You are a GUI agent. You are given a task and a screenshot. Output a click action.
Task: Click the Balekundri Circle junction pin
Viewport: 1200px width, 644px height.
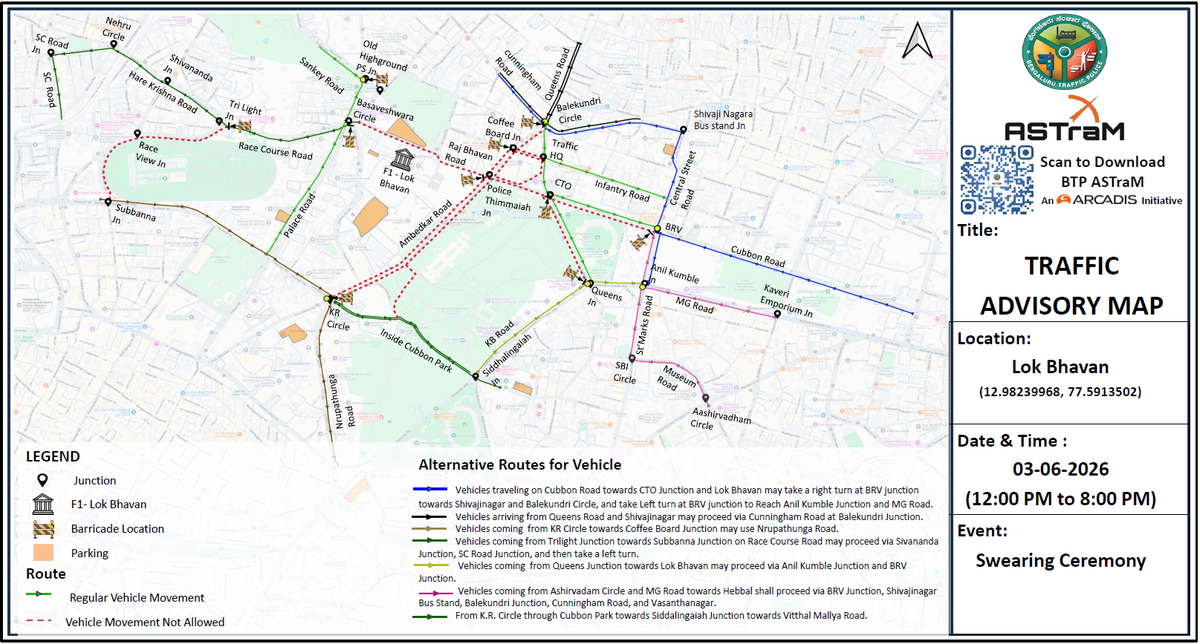pyautogui.click(x=547, y=122)
